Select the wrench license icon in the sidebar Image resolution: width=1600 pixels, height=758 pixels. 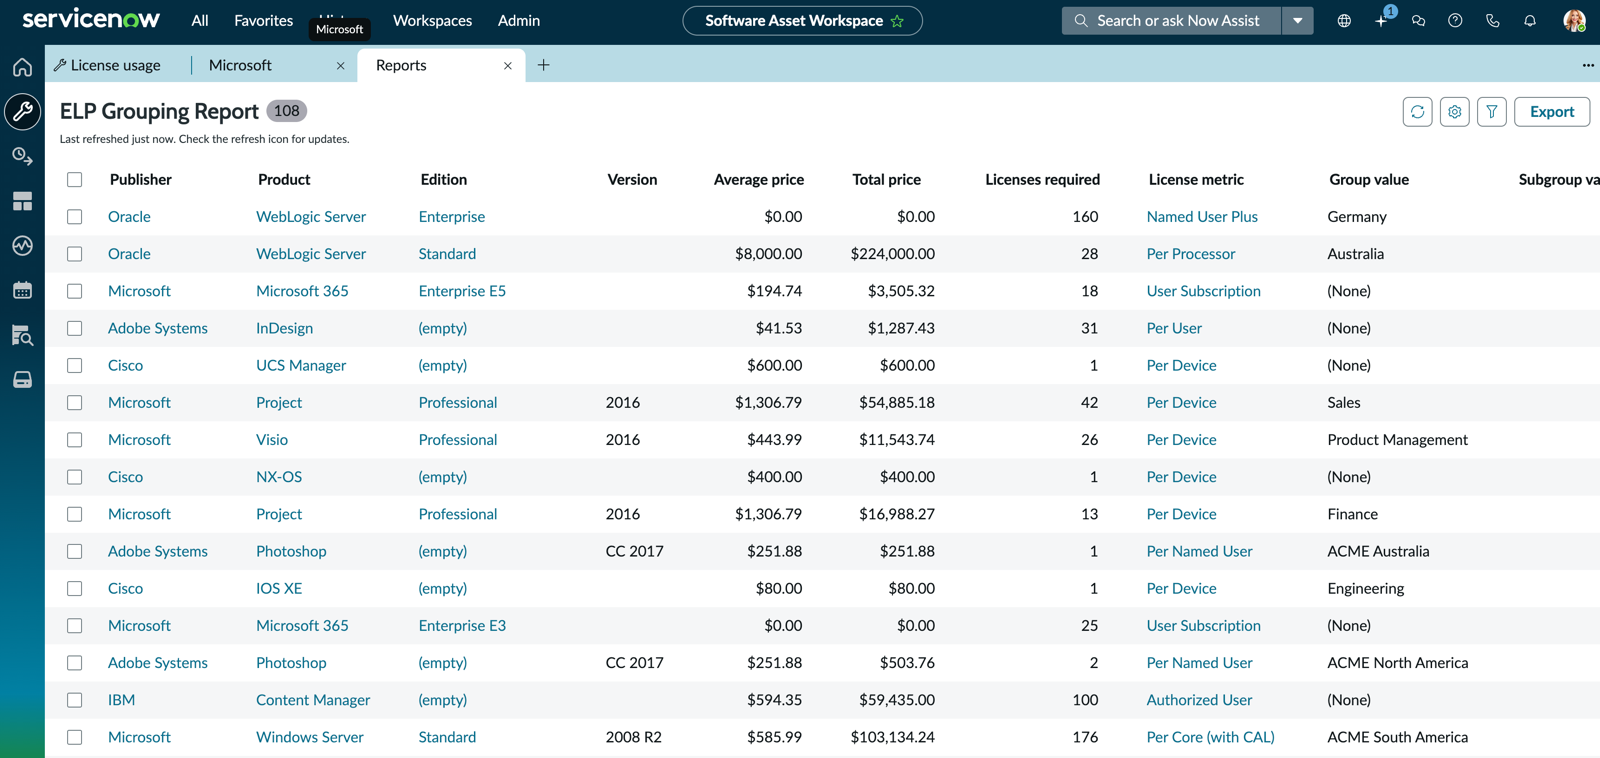(x=22, y=111)
